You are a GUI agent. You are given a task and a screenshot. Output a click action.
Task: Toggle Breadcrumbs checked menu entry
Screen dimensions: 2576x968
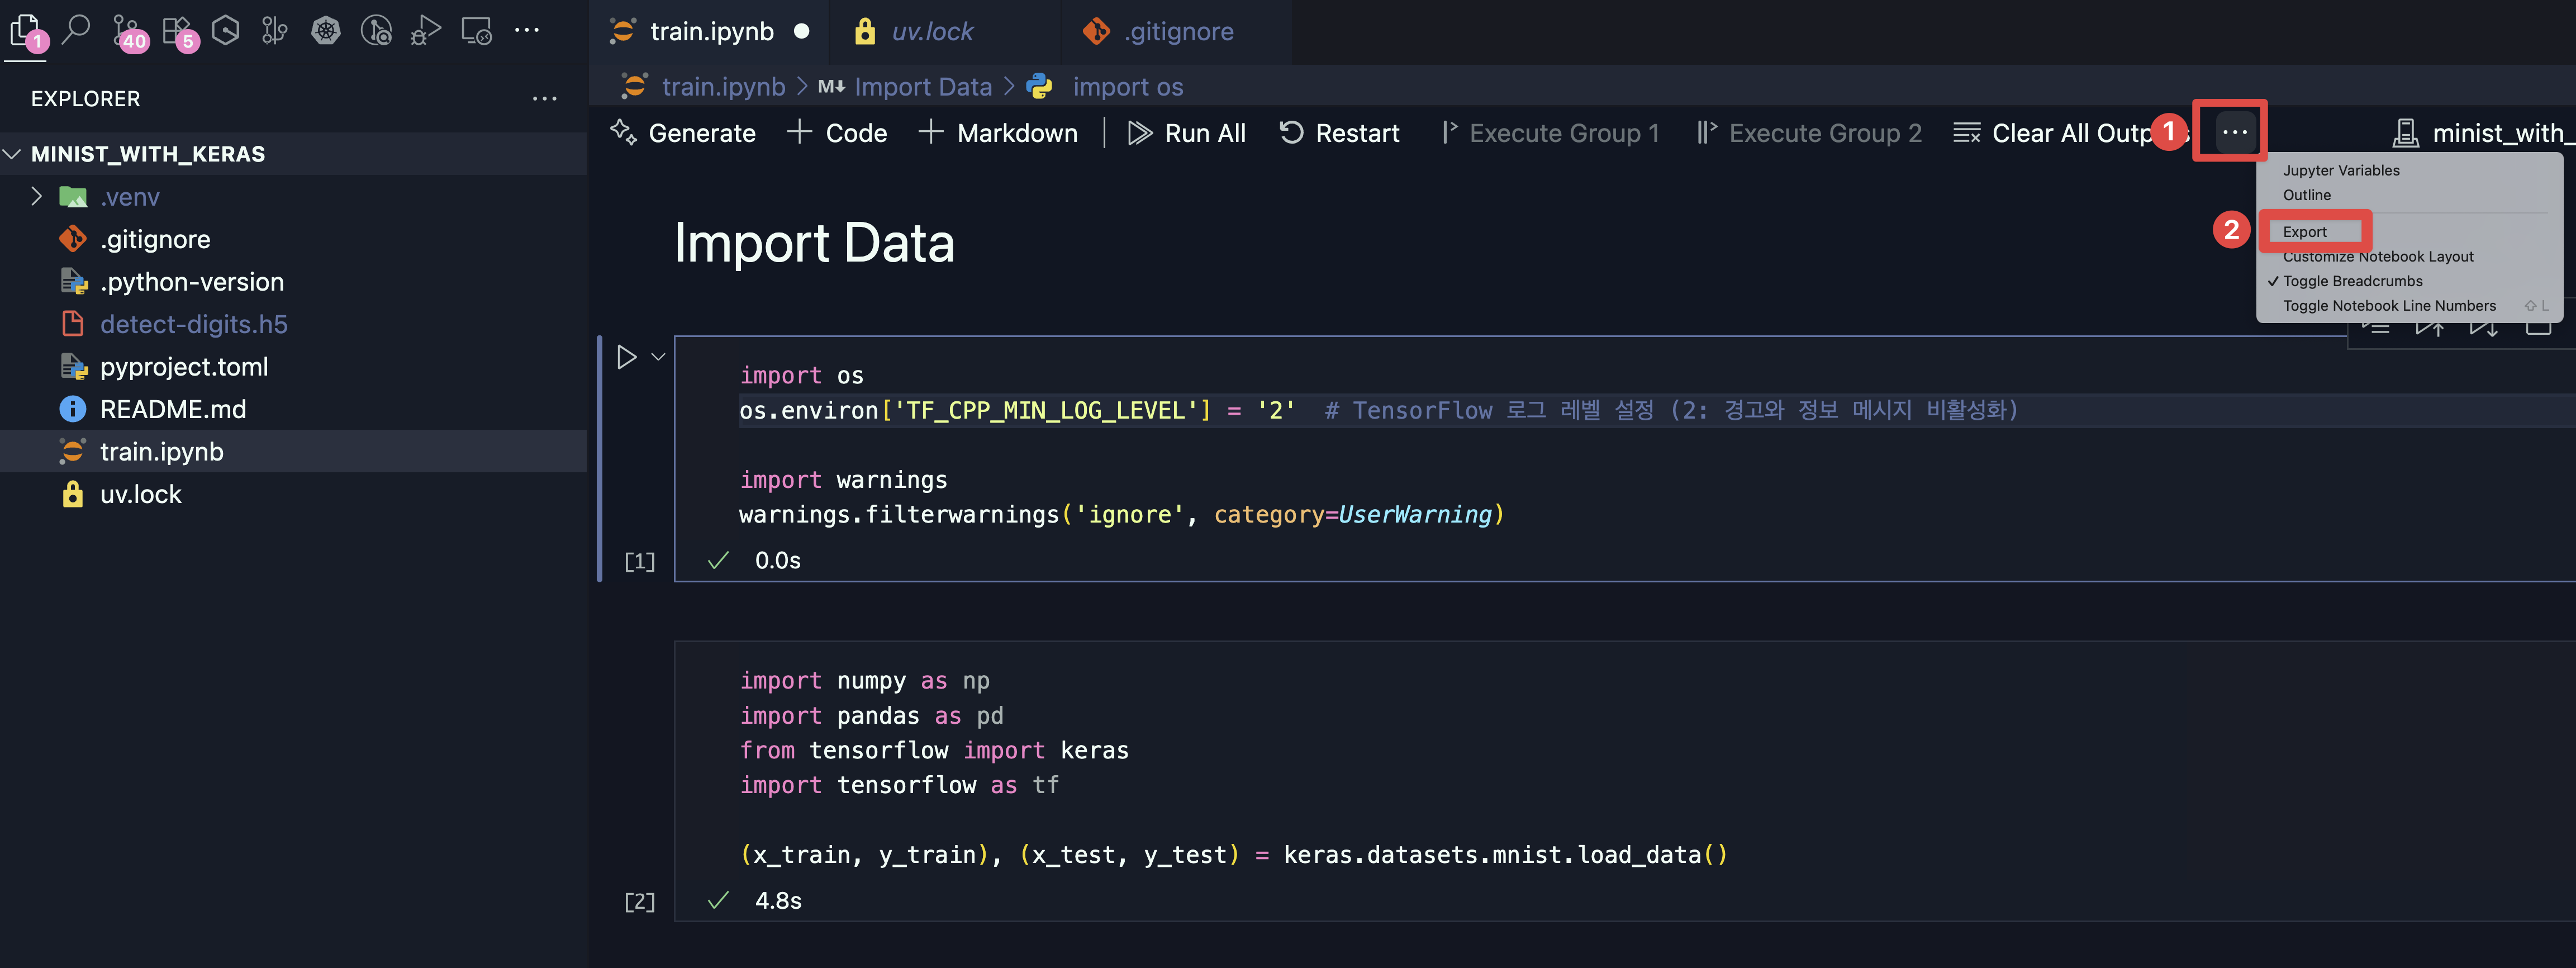[x=2352, y=281]
